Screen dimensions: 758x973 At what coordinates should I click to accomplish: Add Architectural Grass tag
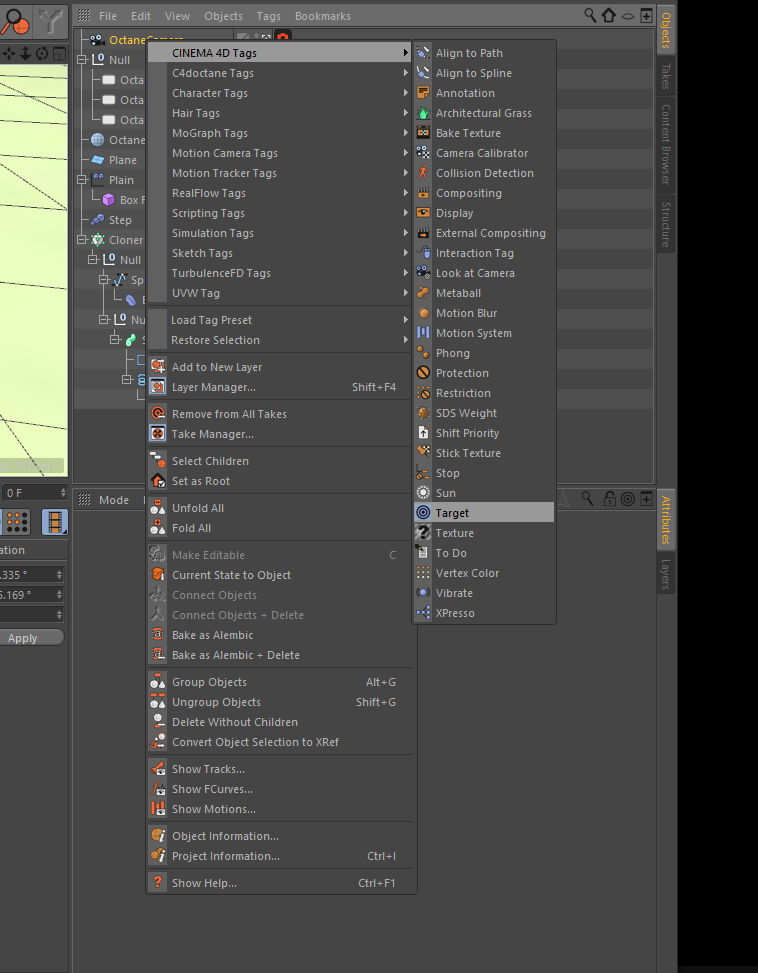(x=484, y=113)
